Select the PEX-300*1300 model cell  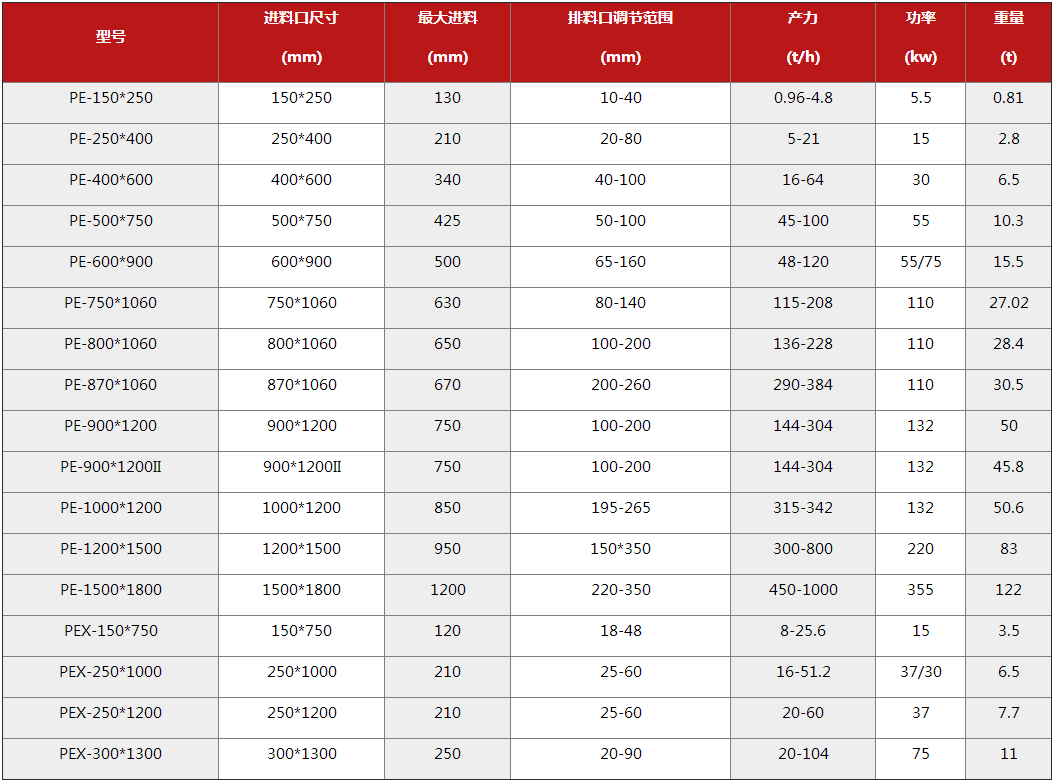pyautogui.click(x=110, y=754)
